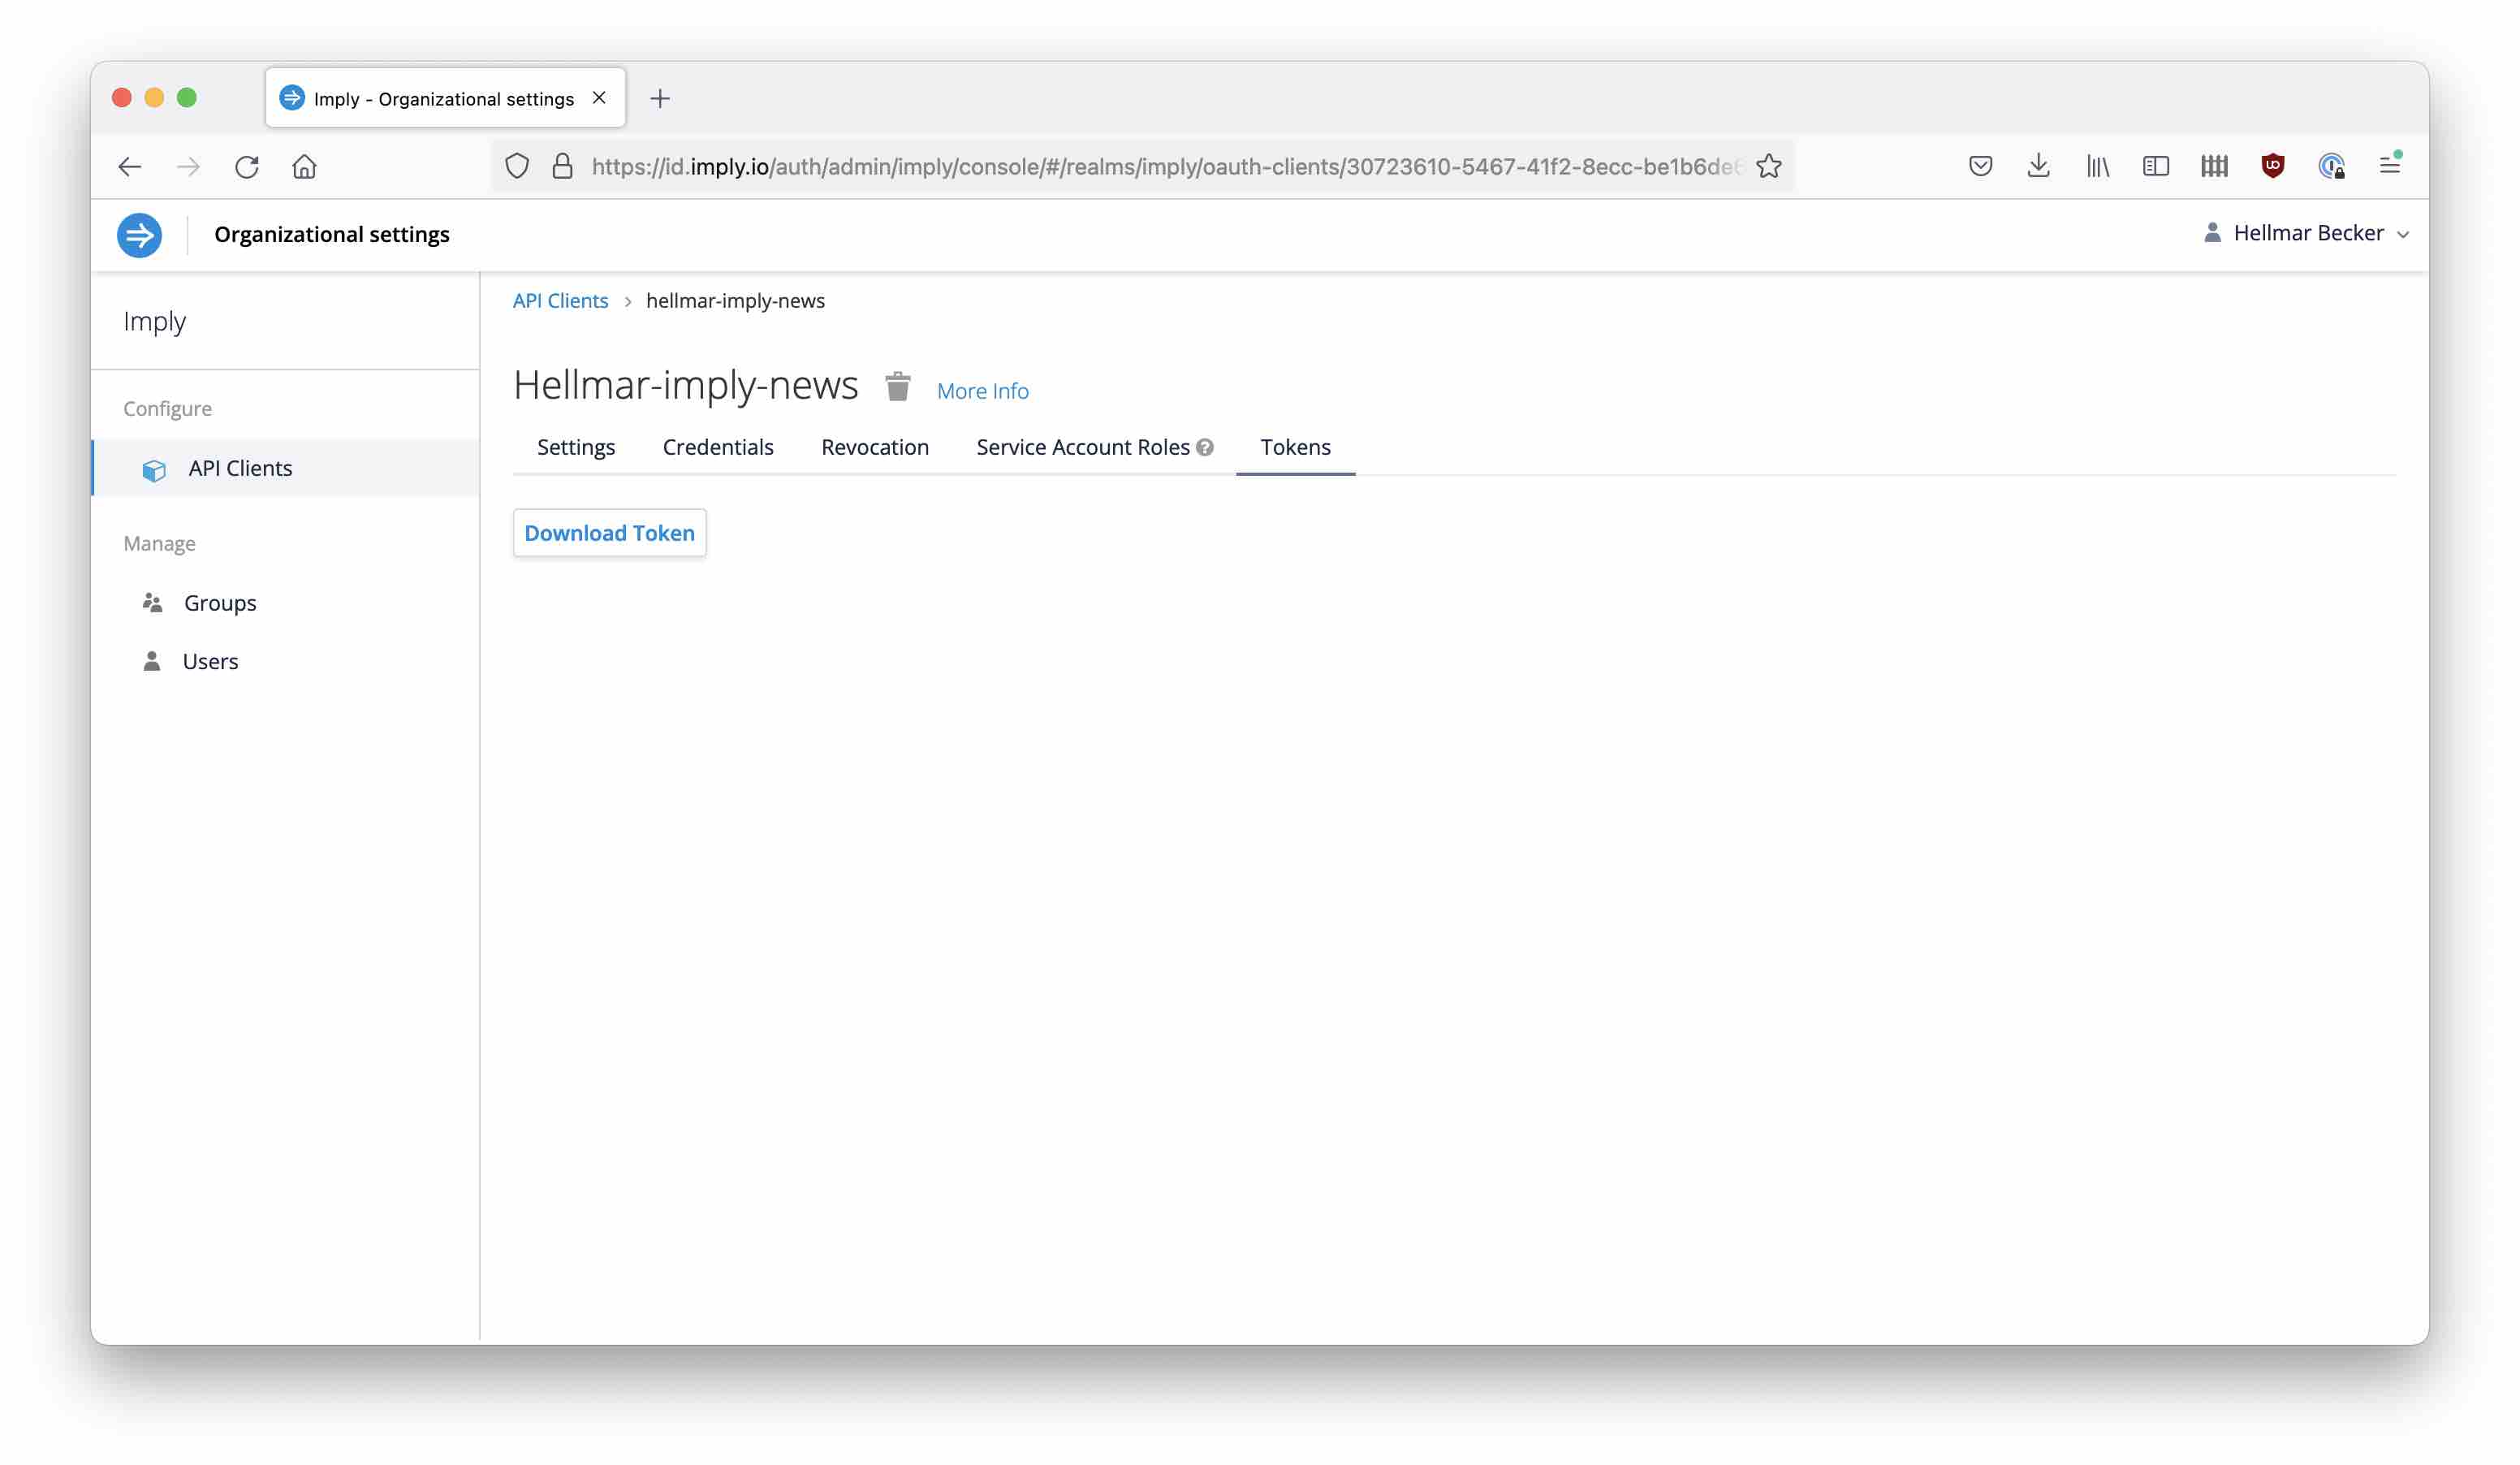
Task: Go to the browser home page
Action: pyautogui.click(x=305, y=166)
